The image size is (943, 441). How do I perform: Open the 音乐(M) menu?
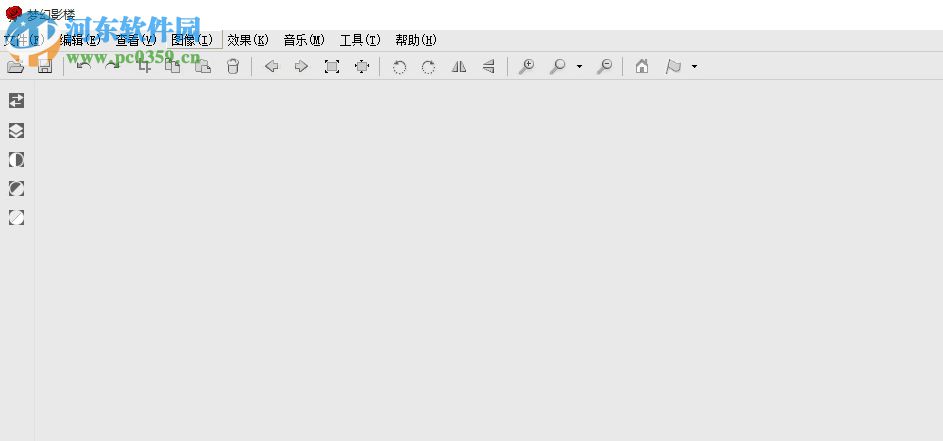pyautogui.click(x=304, y=40)
